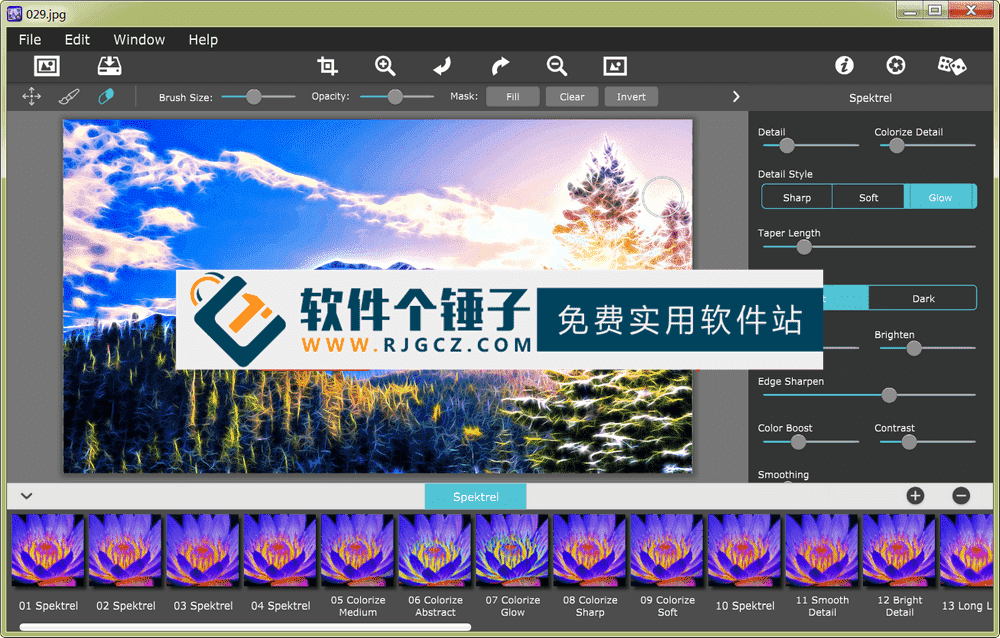1000x638 pixels.
Task: Open the Window menu
Action: pyautogui.click(x=139, y=39)
